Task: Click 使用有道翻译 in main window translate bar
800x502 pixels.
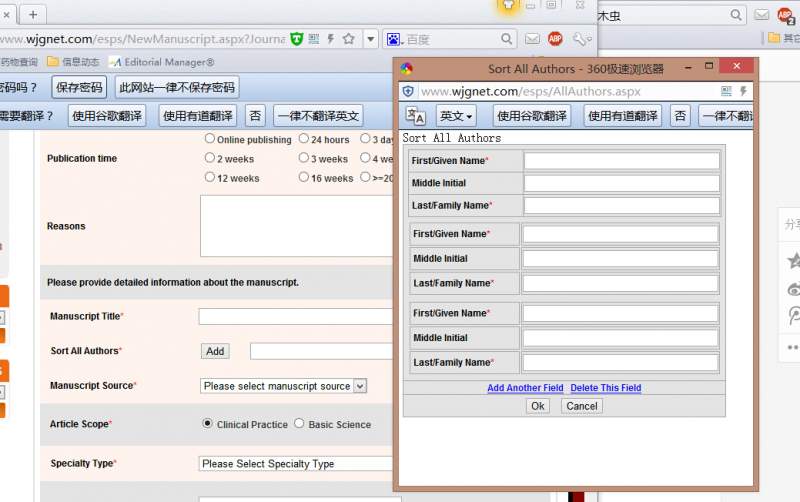Action: [198, 116]
